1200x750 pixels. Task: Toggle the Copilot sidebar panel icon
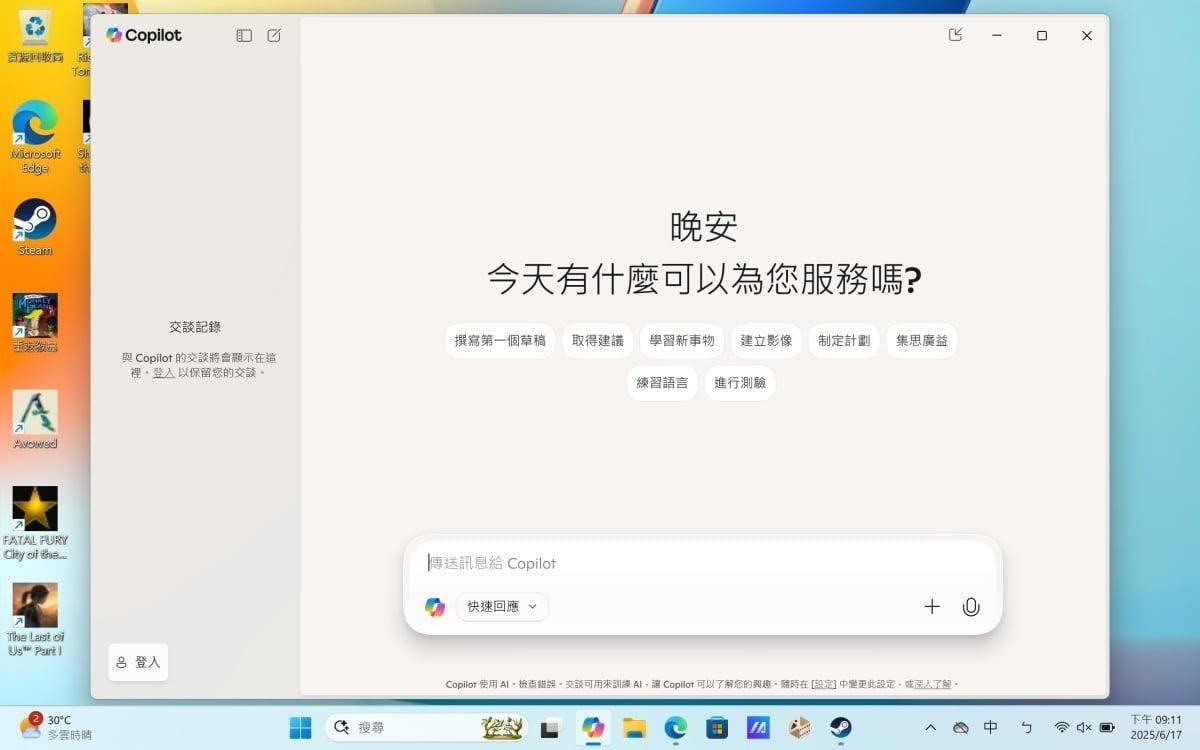click(244, 35)
